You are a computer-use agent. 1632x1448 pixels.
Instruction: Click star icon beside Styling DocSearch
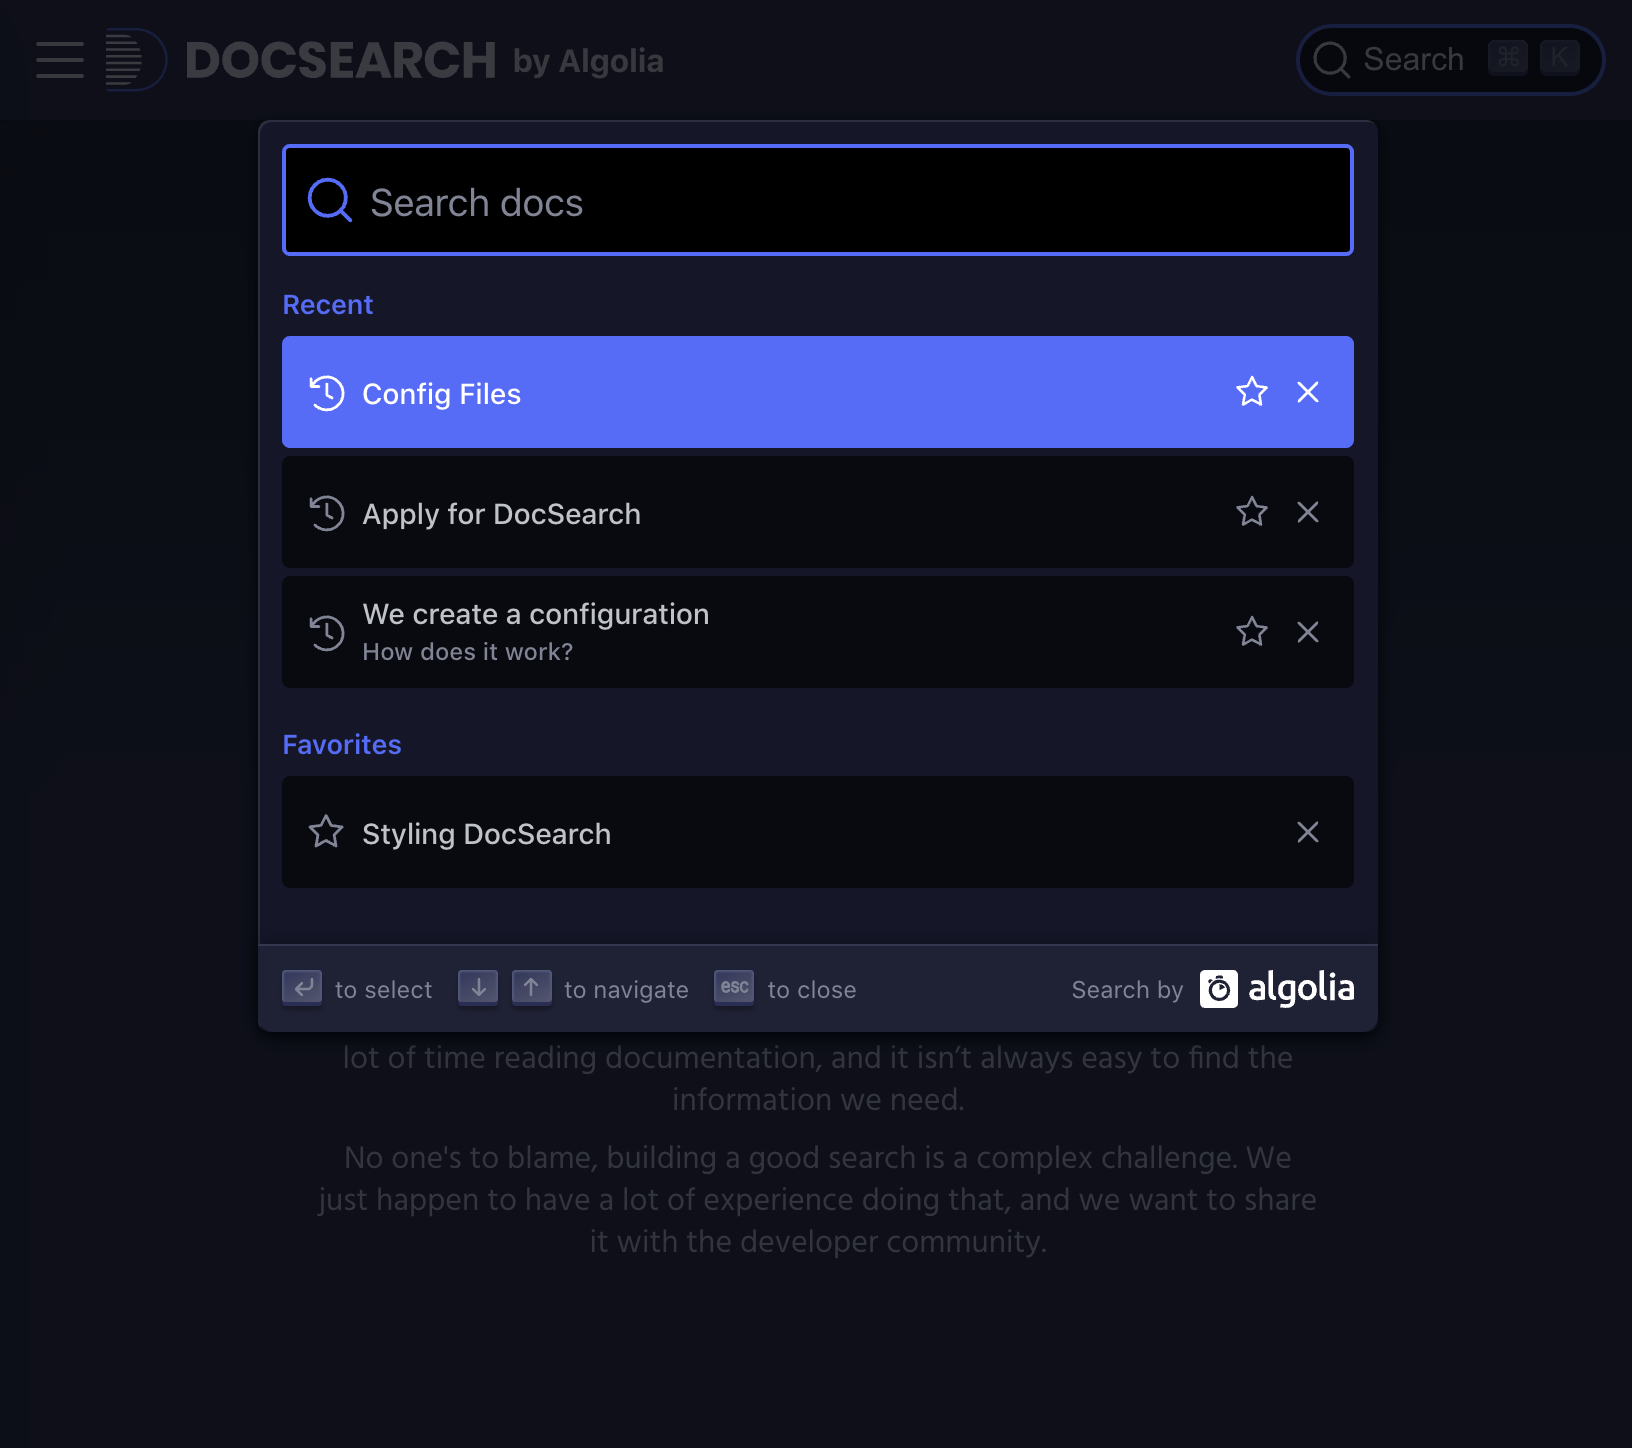pos(326,832)
